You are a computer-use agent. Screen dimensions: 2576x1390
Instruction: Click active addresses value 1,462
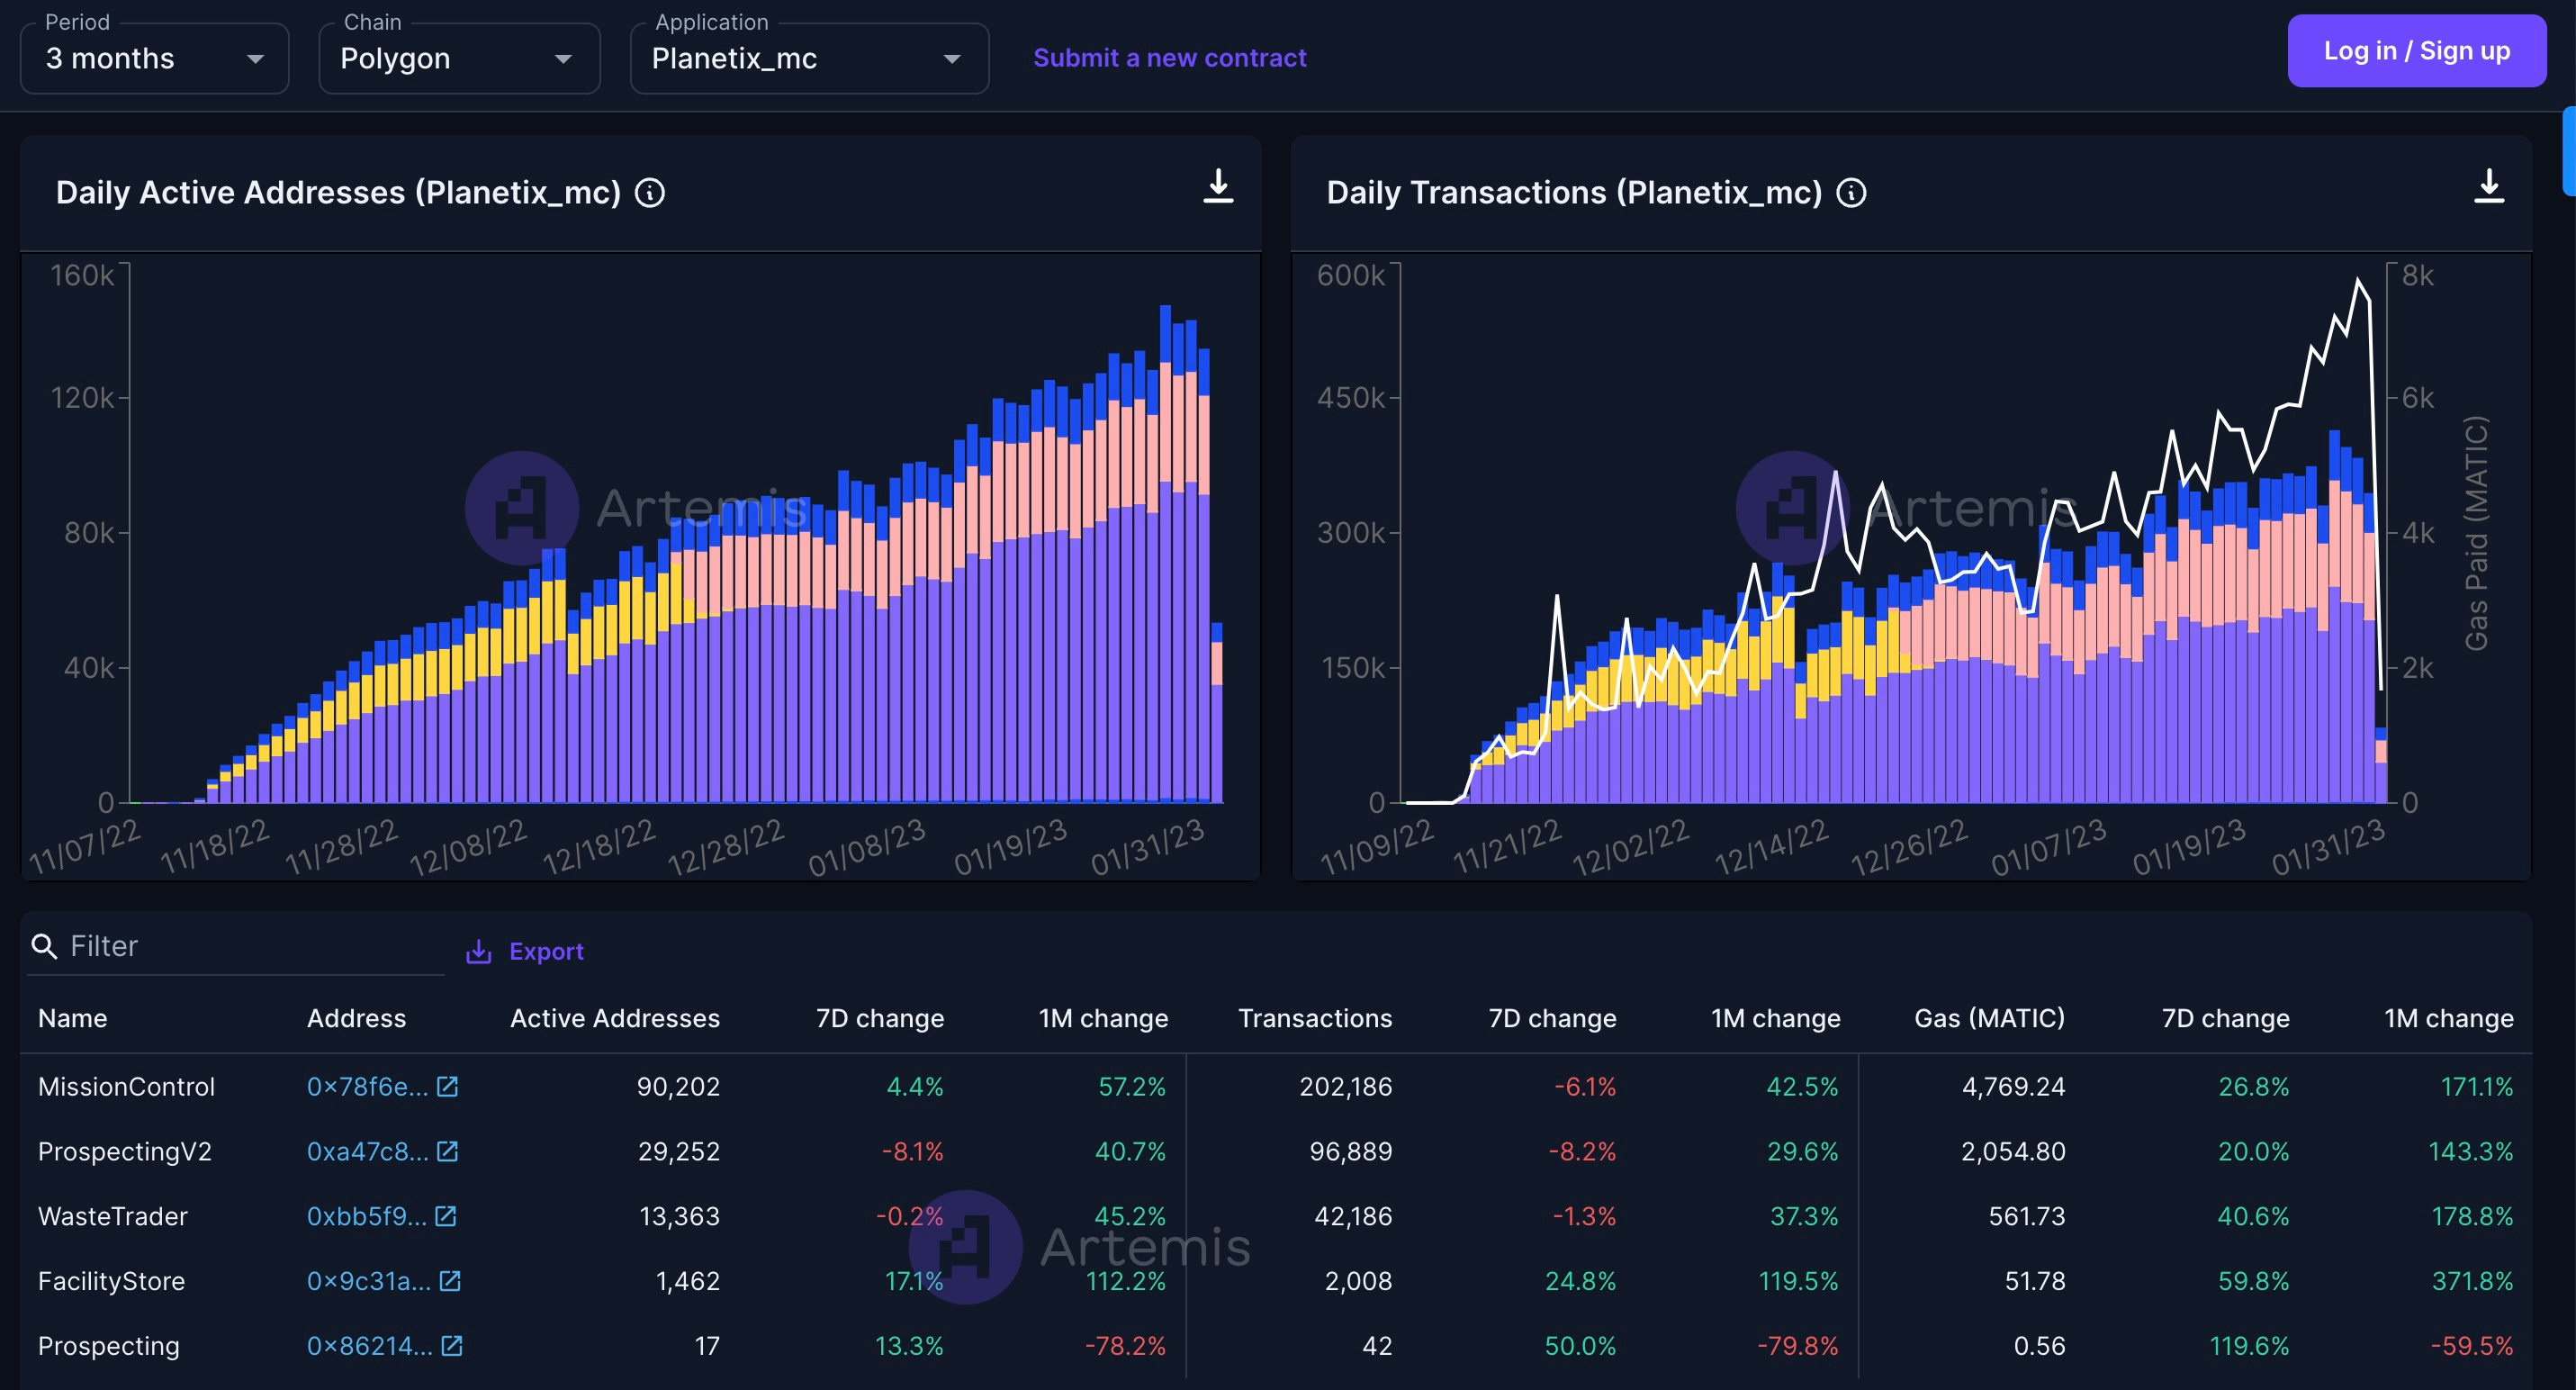(687, 1281)
